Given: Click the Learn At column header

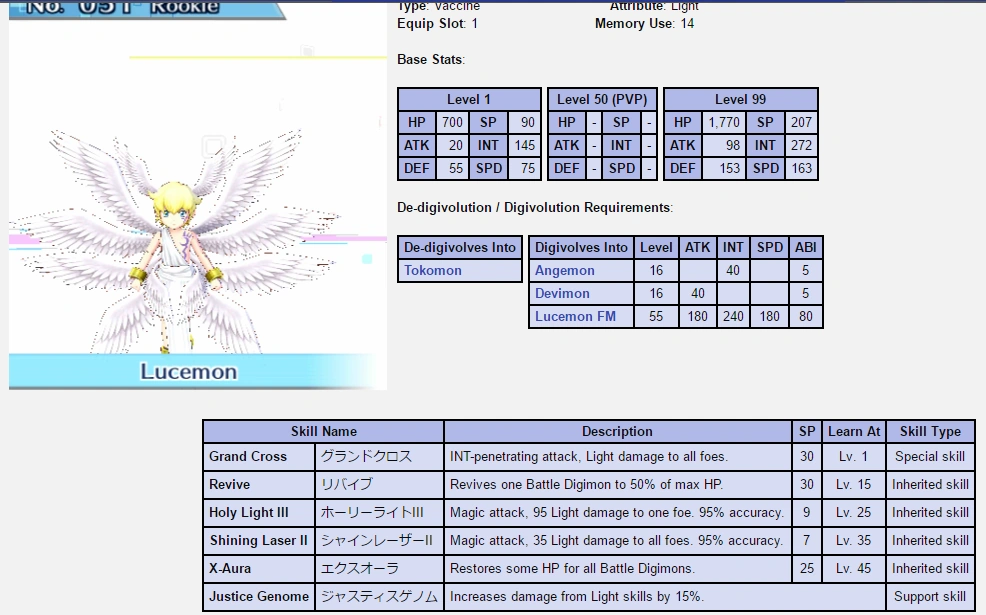Looking at the screenshot, I should pos(854,431).
